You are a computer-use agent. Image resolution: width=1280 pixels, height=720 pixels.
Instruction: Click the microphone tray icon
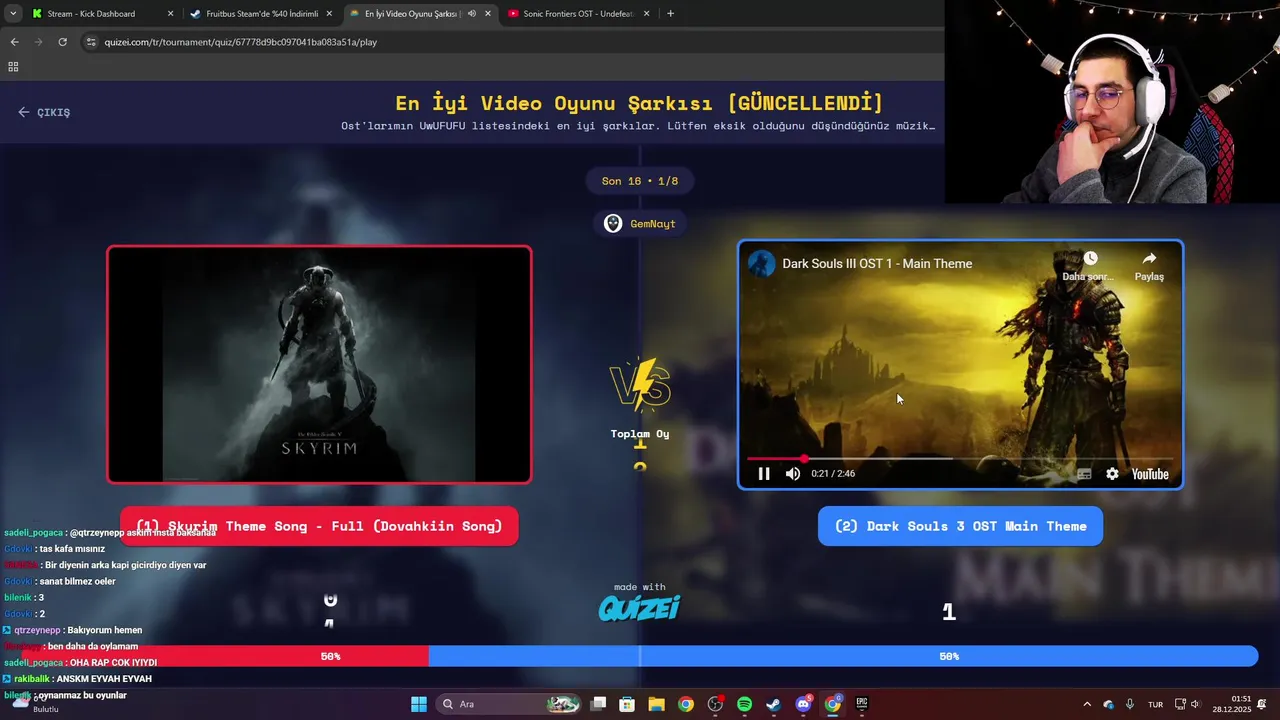[1130, 704]
